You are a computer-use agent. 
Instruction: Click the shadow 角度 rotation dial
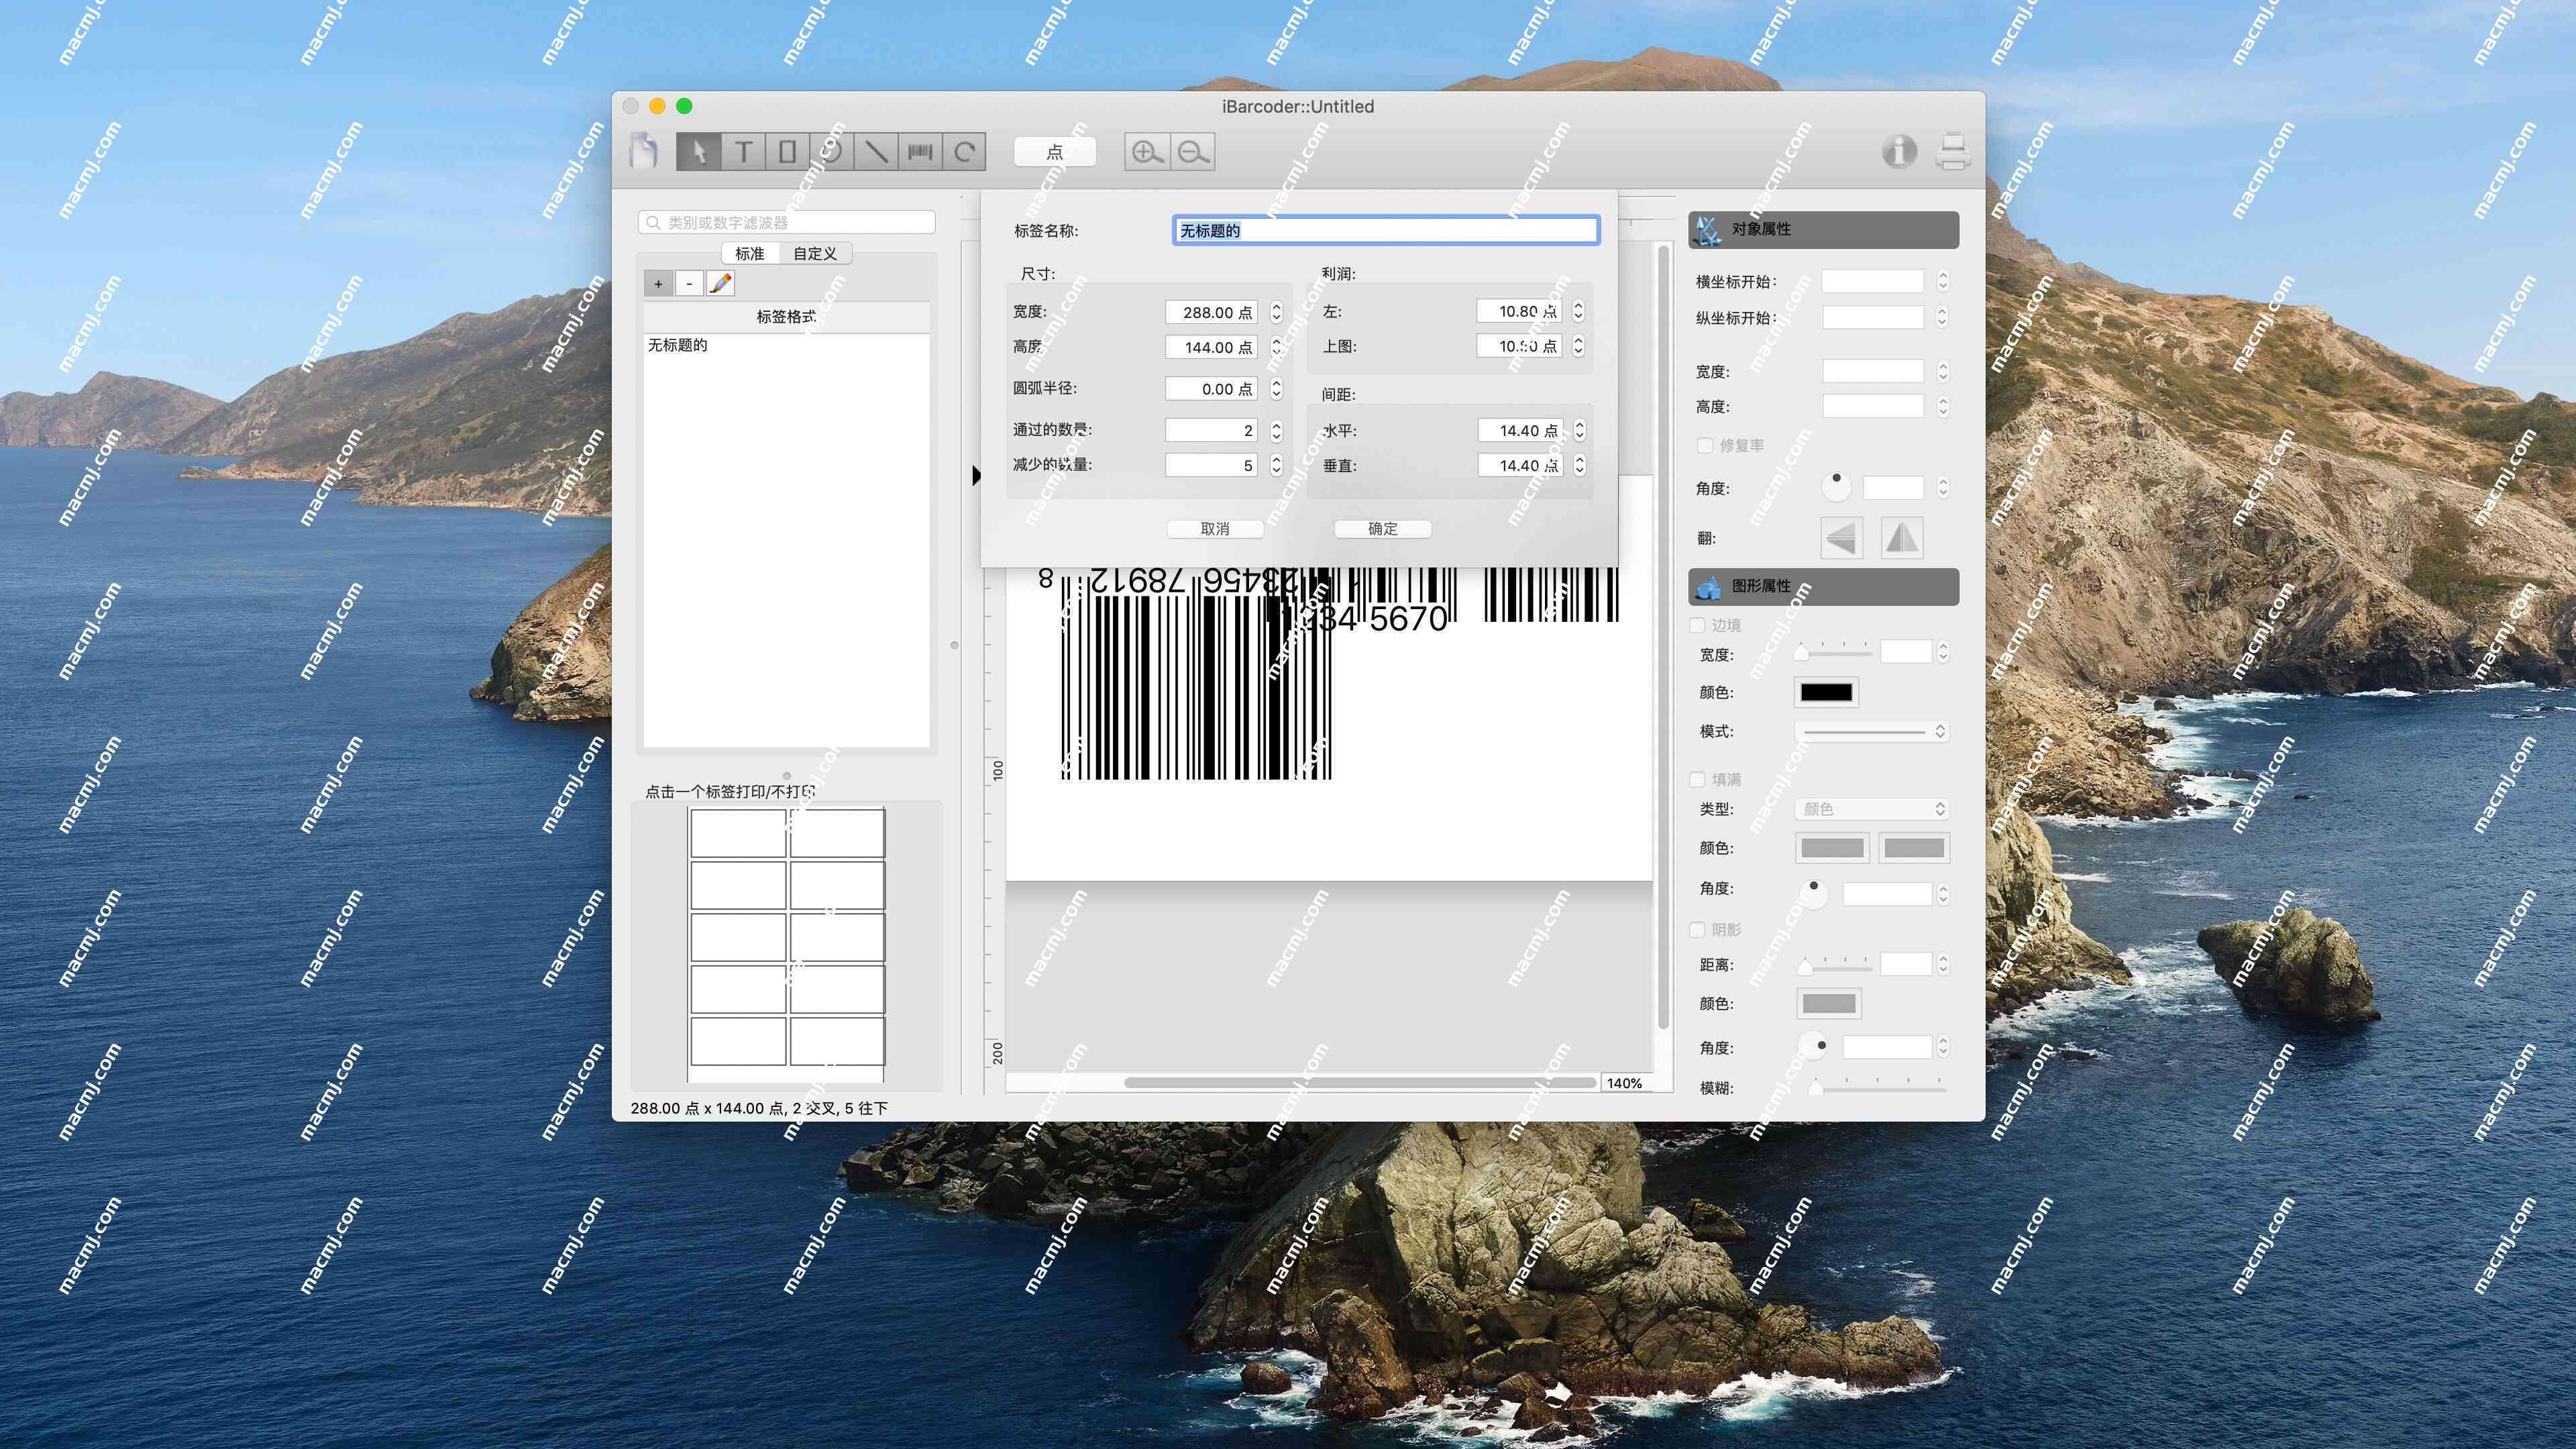(1814, 1047)
